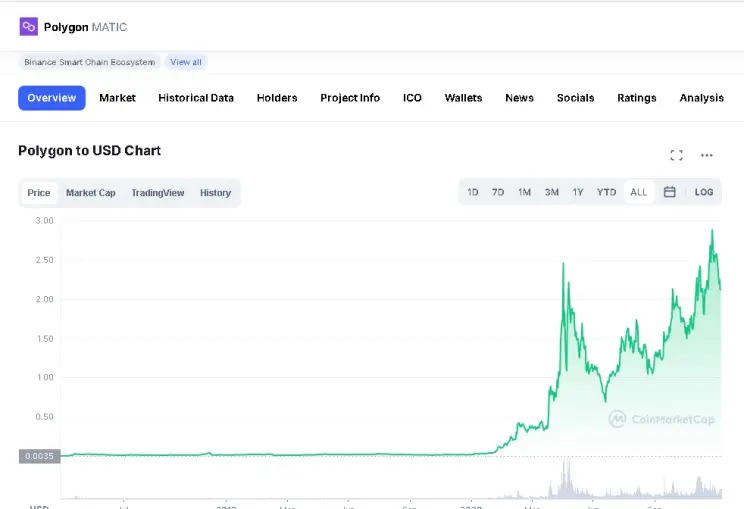Viewport: 744px width, 509px height.
Task: Open the calendar date range picker
Action: 670,192
